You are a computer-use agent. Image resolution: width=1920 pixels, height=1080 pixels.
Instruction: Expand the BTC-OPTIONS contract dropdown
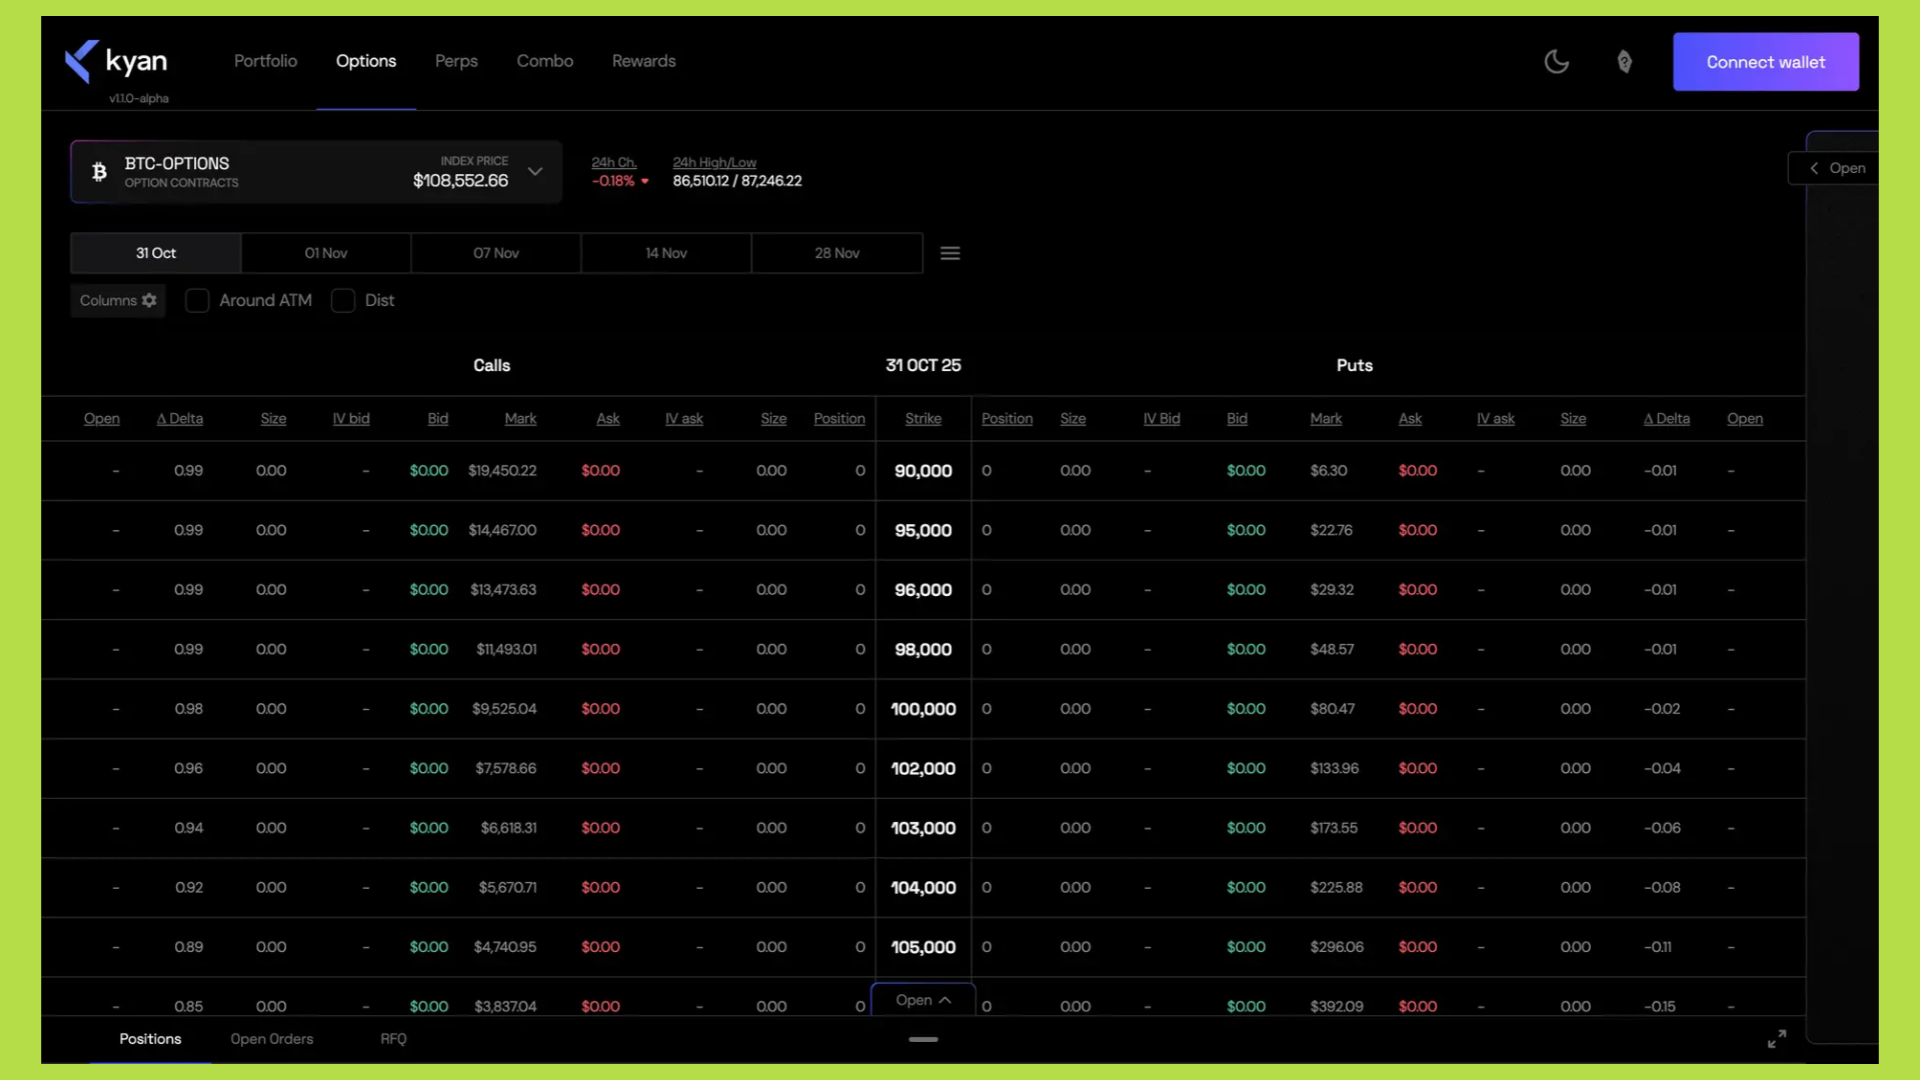(535, 172)
